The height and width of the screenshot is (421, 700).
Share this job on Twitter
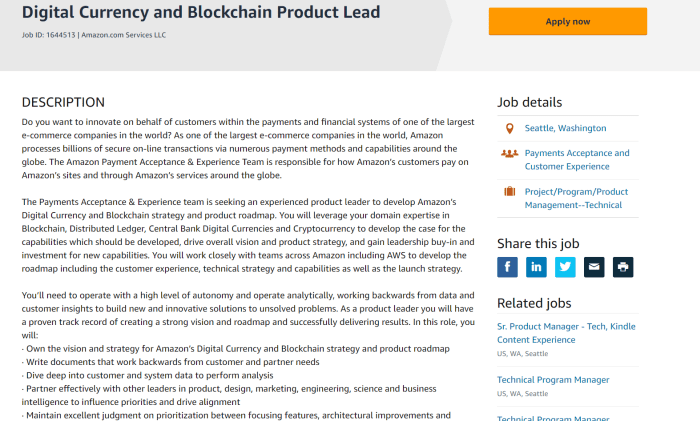click(566, 267)
